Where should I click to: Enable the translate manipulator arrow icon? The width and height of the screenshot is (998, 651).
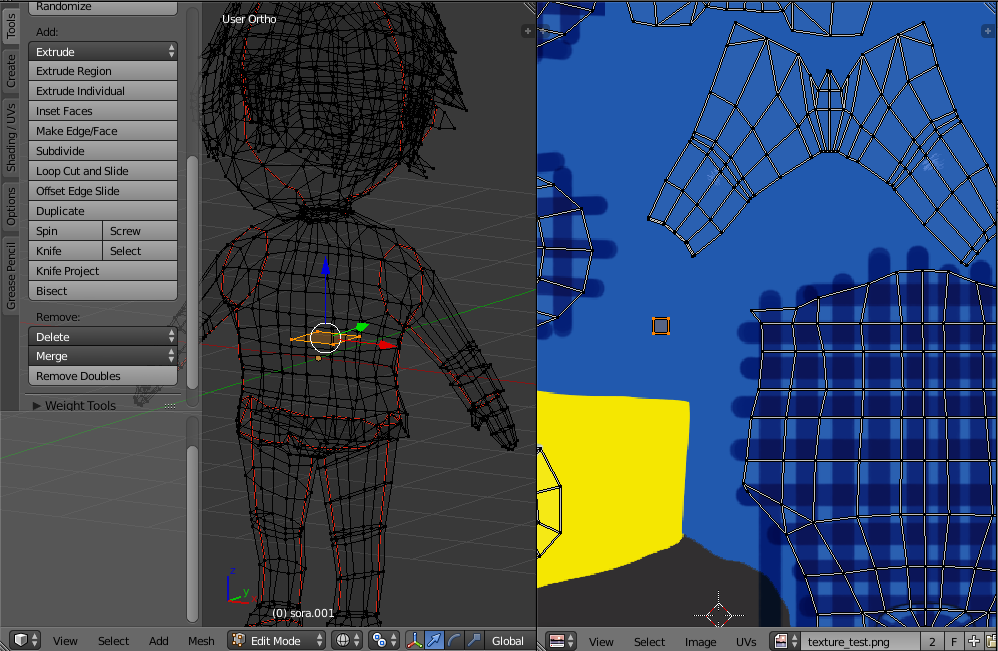(x=434, y=640)
